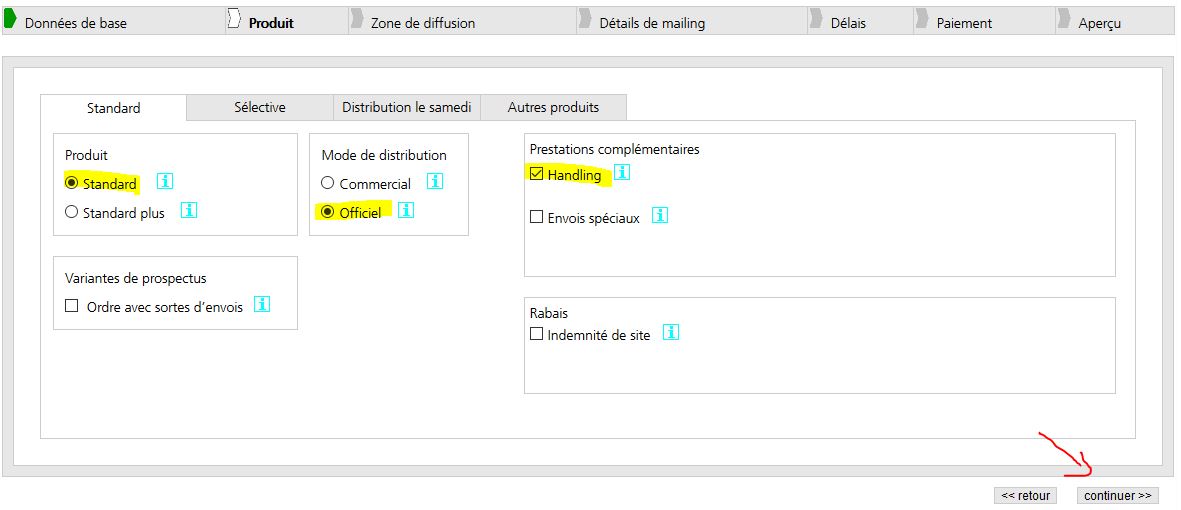This screenshot has width=1181, height=510.
Task: Click info icon beside Envois spéciaux
Action: pyautogui.click(x=659, y=215)
